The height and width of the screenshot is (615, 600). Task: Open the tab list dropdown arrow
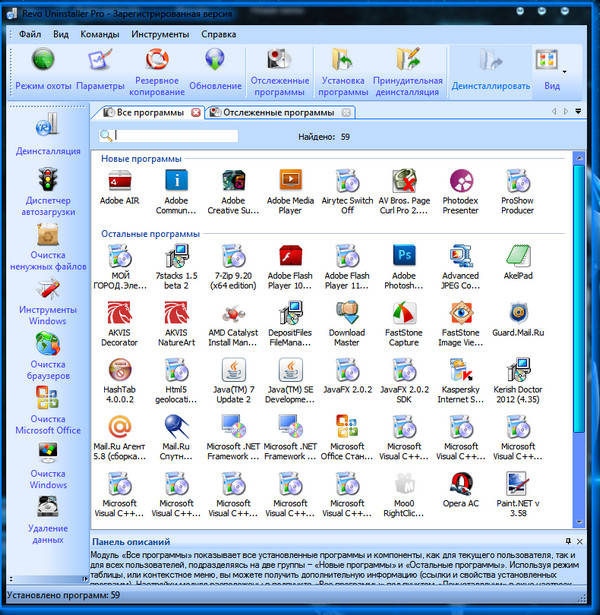pos(578,111)
